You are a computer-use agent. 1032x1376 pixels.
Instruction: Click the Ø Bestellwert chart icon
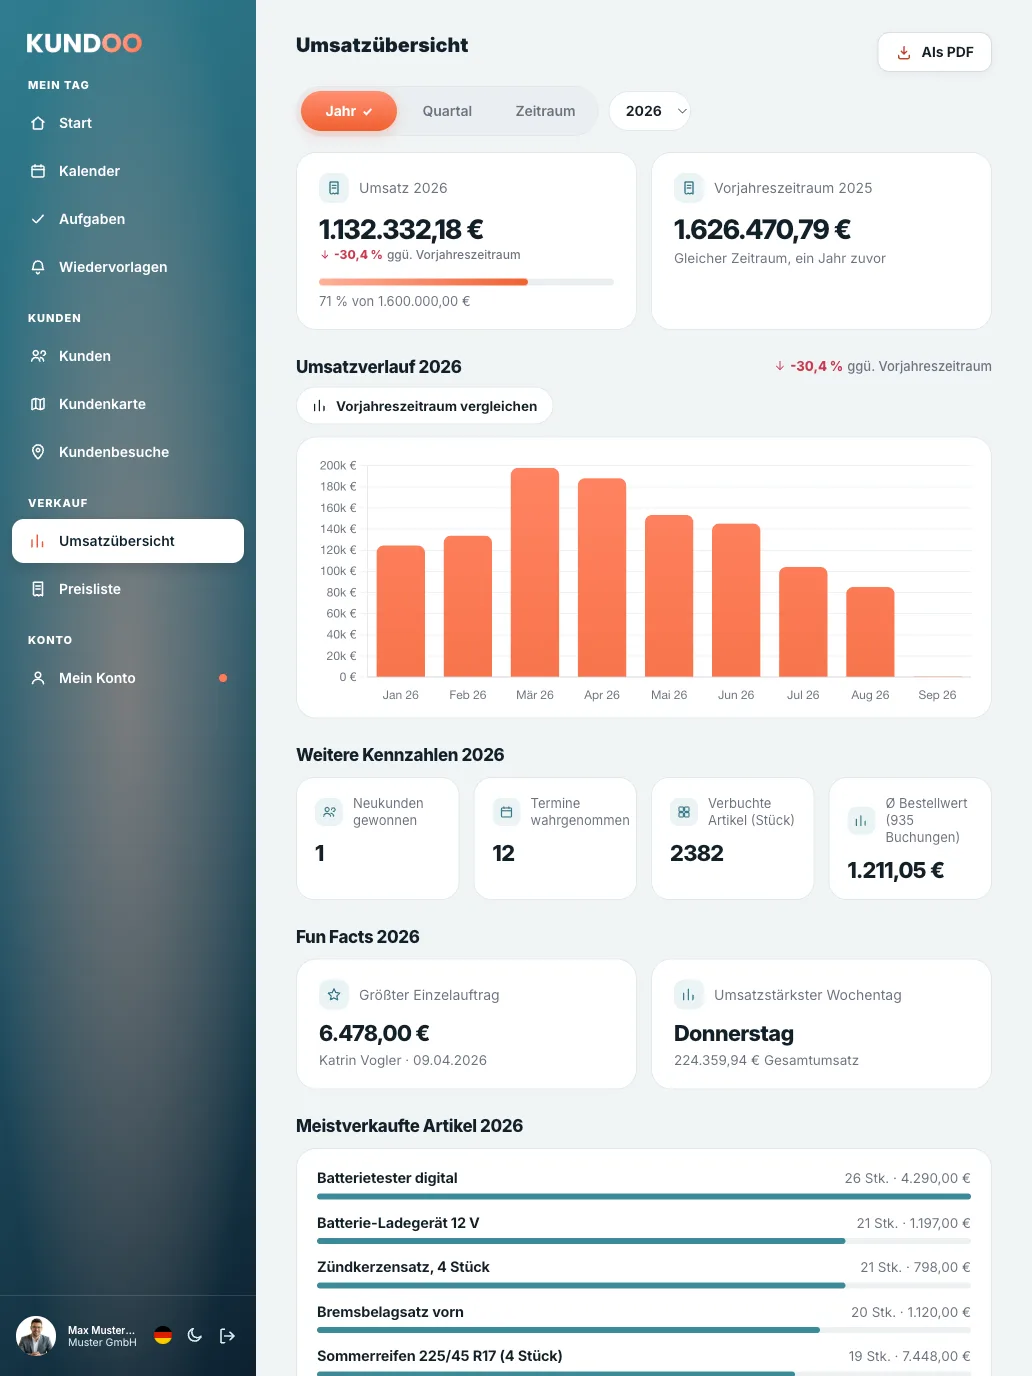coord(861,821)
